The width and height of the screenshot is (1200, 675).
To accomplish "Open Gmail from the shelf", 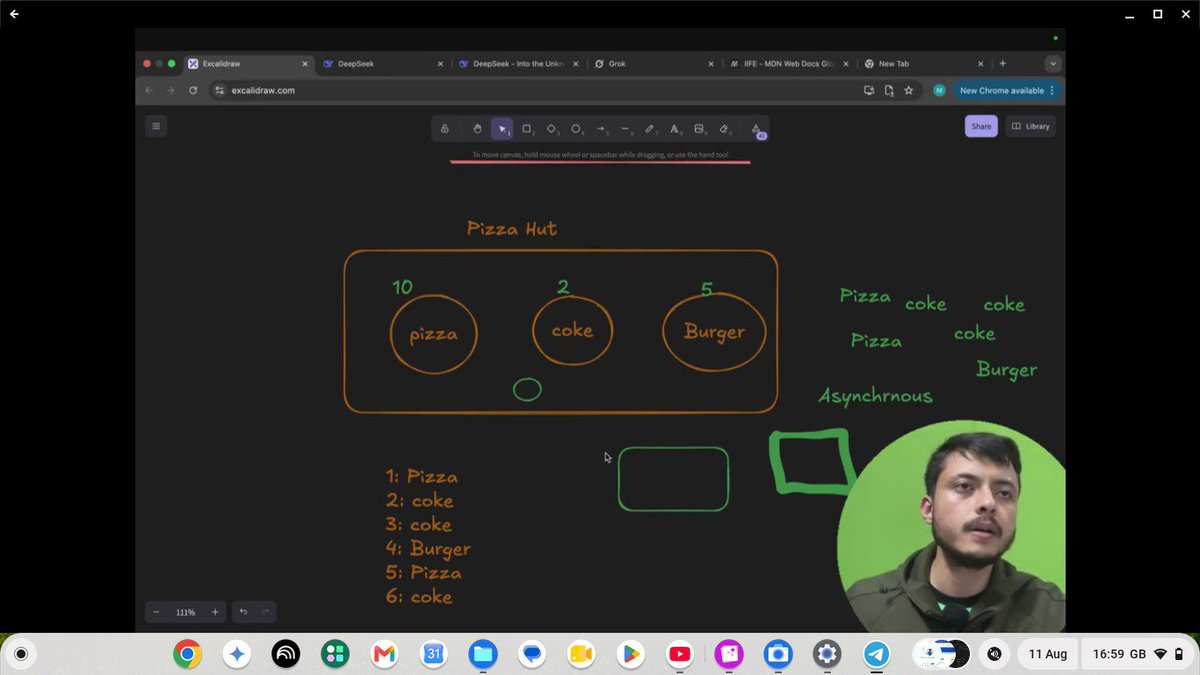I will point(384,654).
